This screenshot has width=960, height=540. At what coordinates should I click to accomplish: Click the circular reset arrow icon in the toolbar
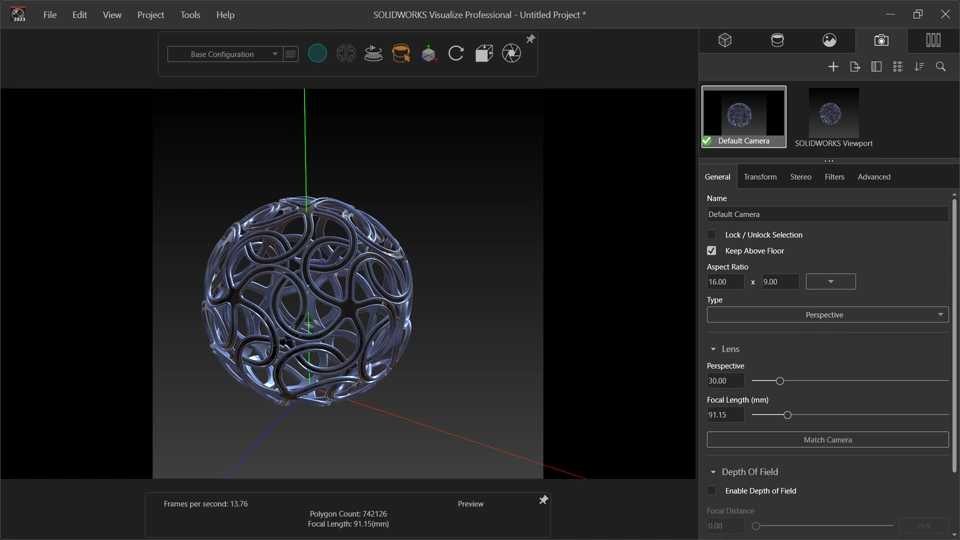[x=456, y=54]
